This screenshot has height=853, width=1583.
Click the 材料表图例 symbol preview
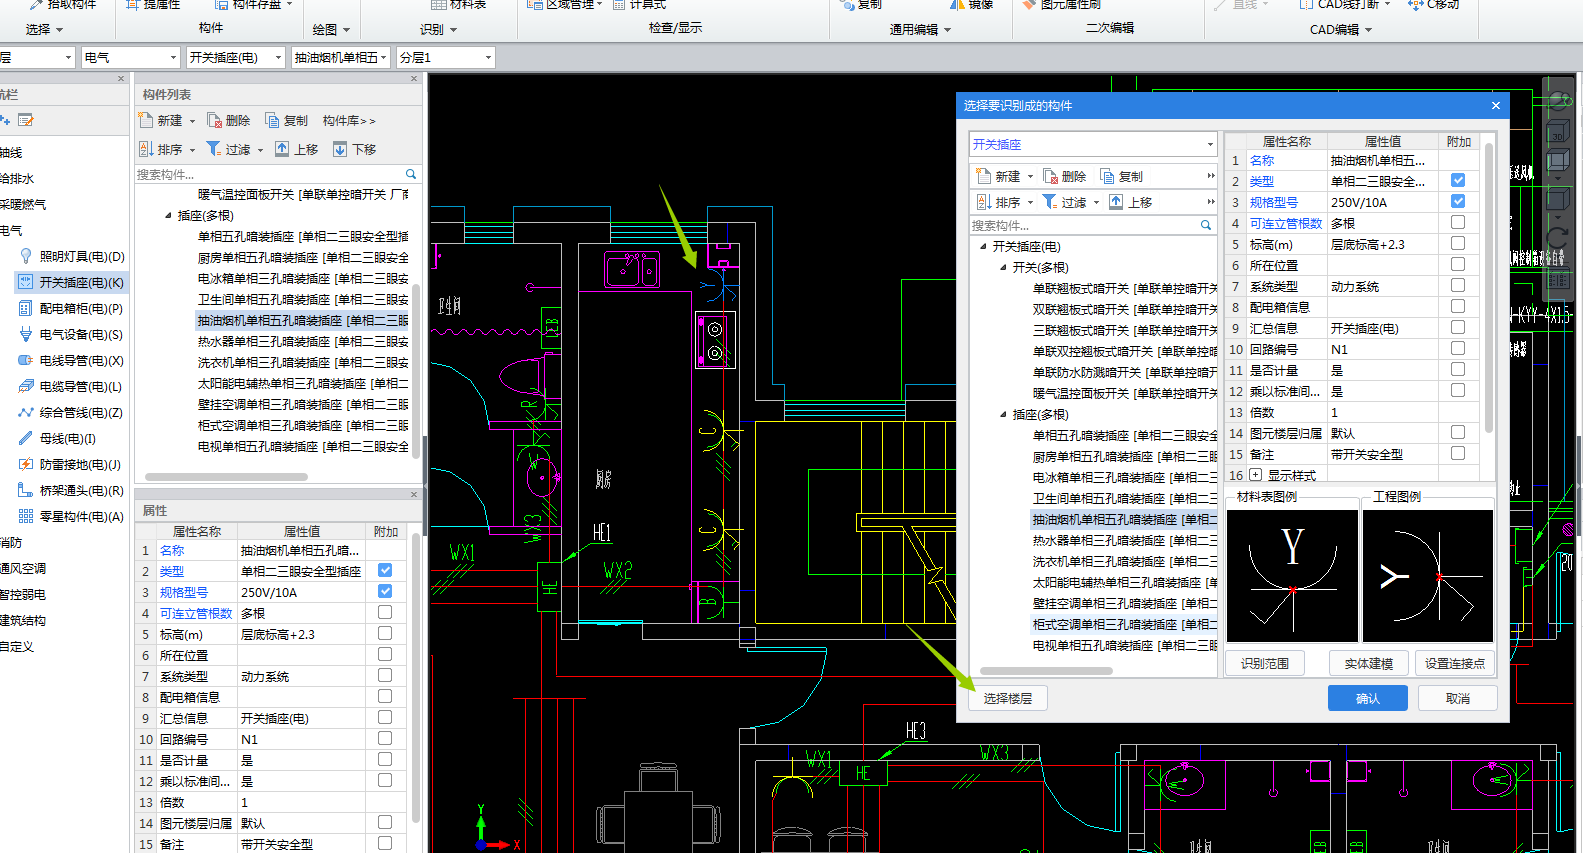click(x=1292, y=576)
